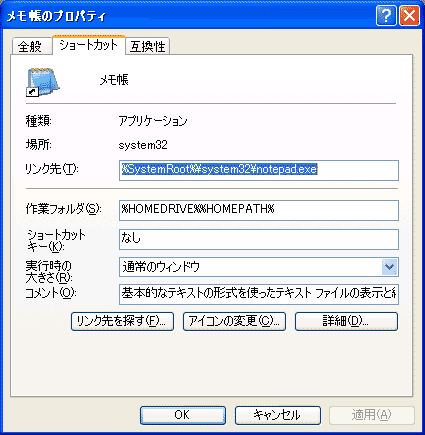Click the 通常のウィンドウ combo box text

[161, 267]
